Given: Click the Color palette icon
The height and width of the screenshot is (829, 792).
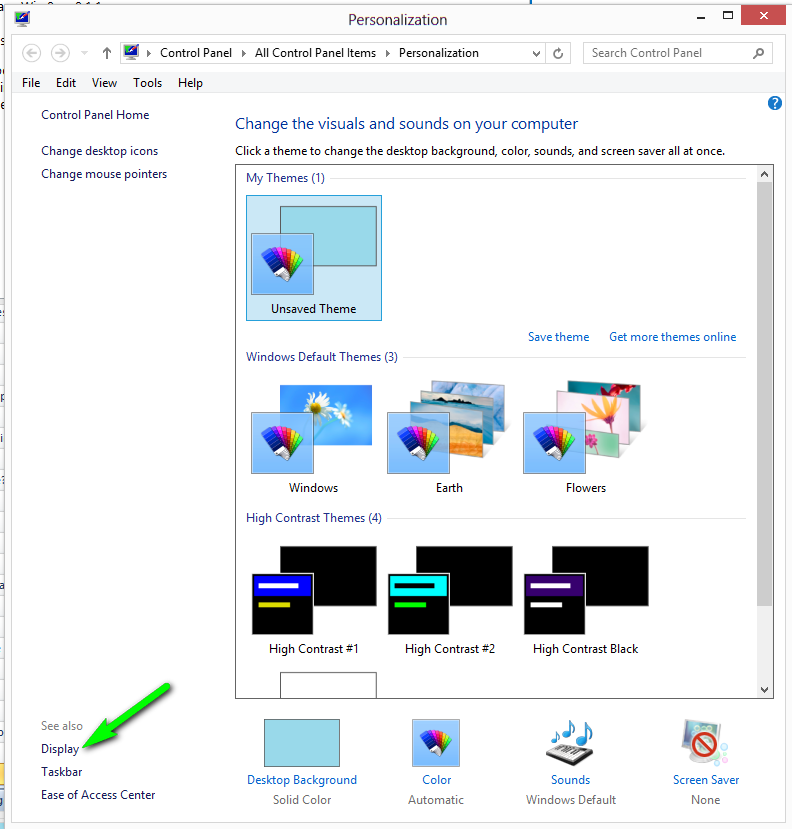Looking at the screenshot, I should [436, 742].
